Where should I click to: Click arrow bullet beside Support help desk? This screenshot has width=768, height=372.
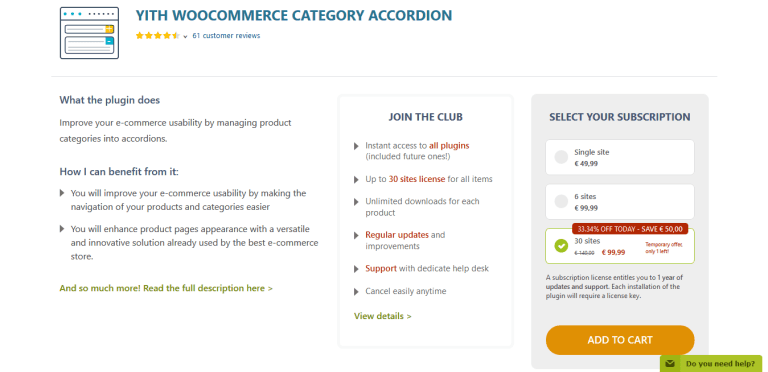pos(356,269)
